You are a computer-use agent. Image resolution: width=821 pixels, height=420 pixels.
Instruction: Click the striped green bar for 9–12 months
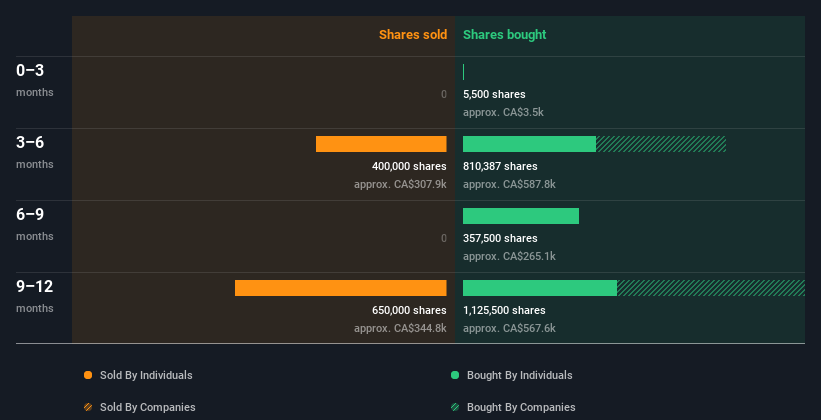coord(711,288)
